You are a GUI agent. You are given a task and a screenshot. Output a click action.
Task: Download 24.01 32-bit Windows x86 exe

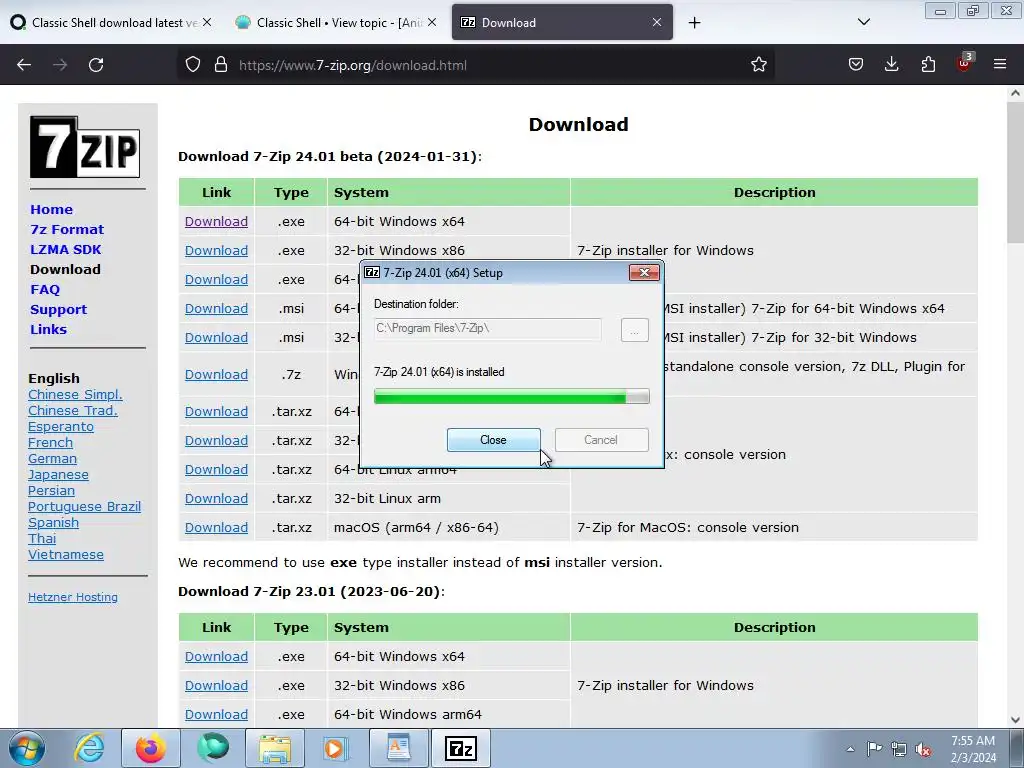(216, 250)
